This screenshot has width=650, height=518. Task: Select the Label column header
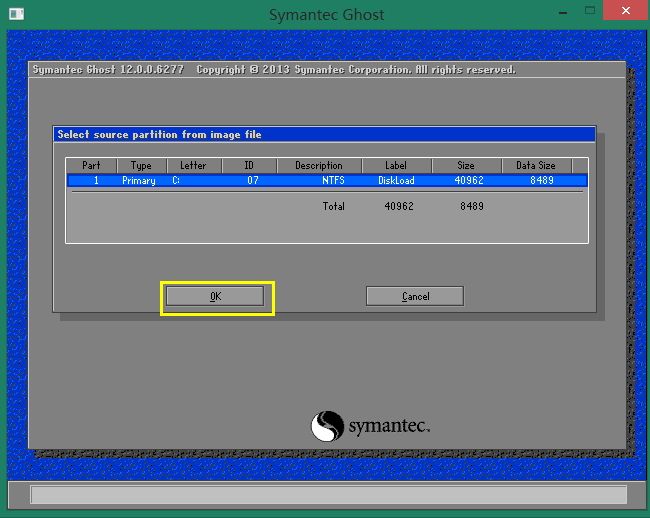click(x=396, y=165)
